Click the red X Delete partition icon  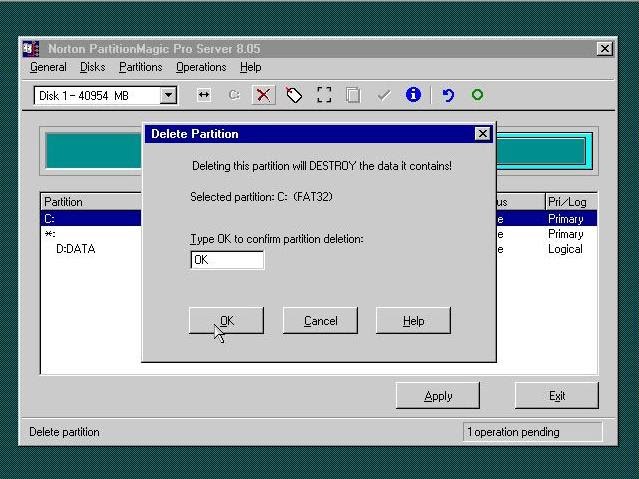pos(263,95)
